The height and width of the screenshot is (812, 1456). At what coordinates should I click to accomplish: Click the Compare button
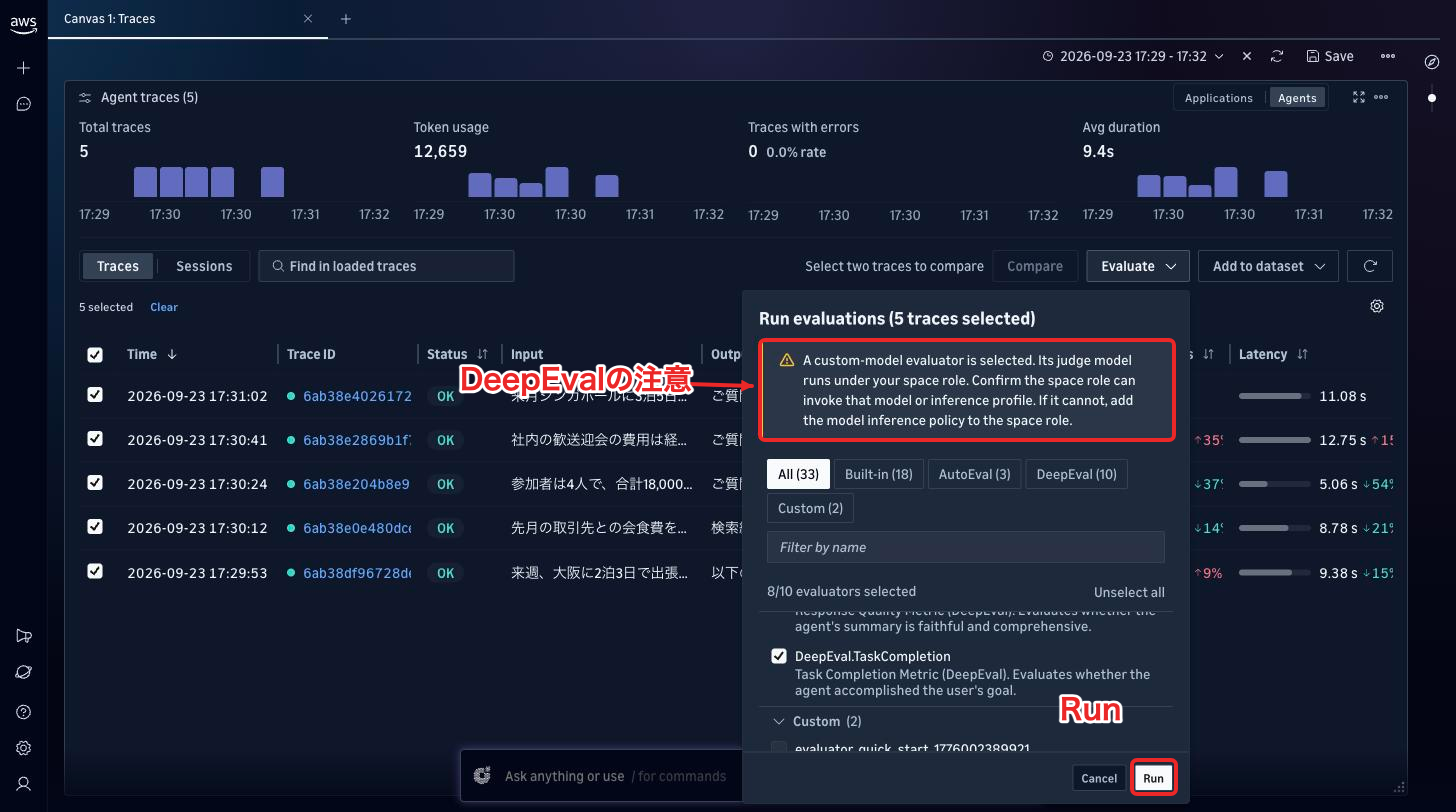click(1035, 266)
